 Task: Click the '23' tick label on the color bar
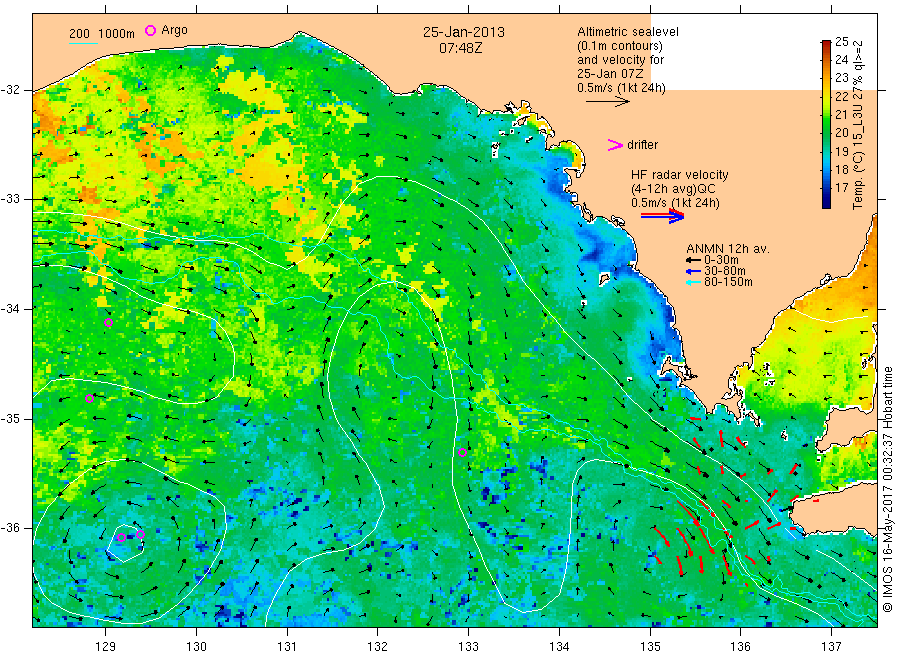841,77
